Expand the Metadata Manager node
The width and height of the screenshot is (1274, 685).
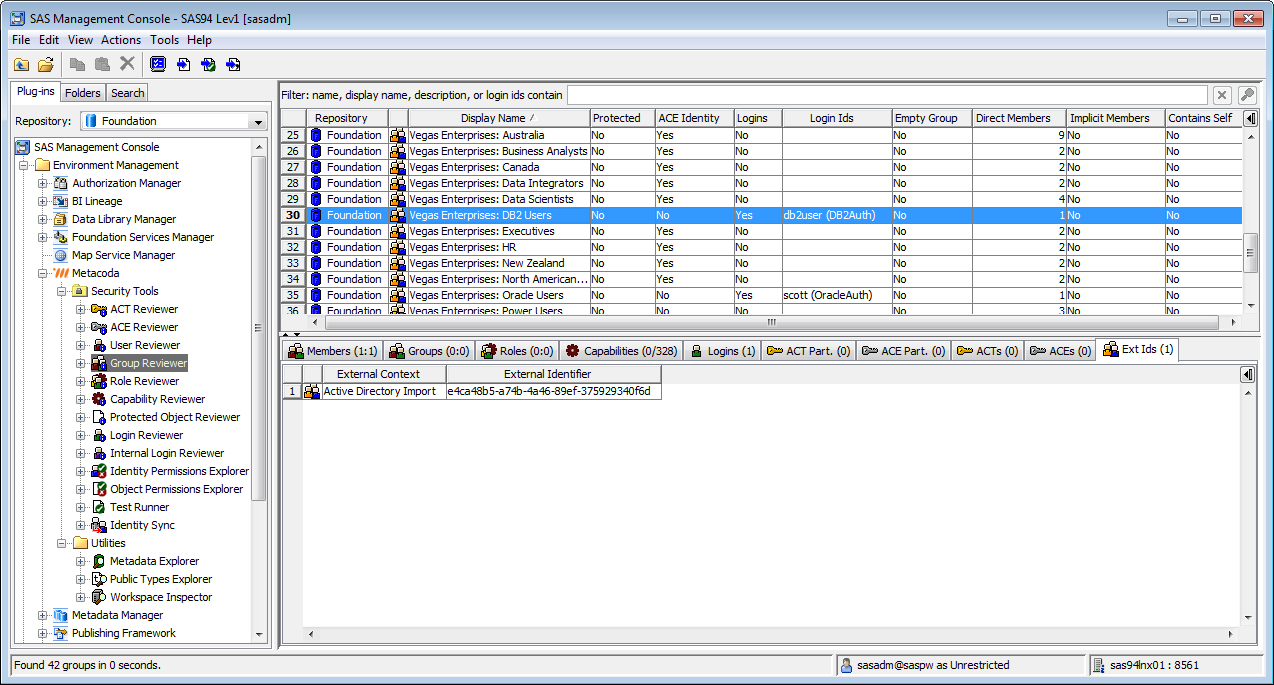click(43, 616)
